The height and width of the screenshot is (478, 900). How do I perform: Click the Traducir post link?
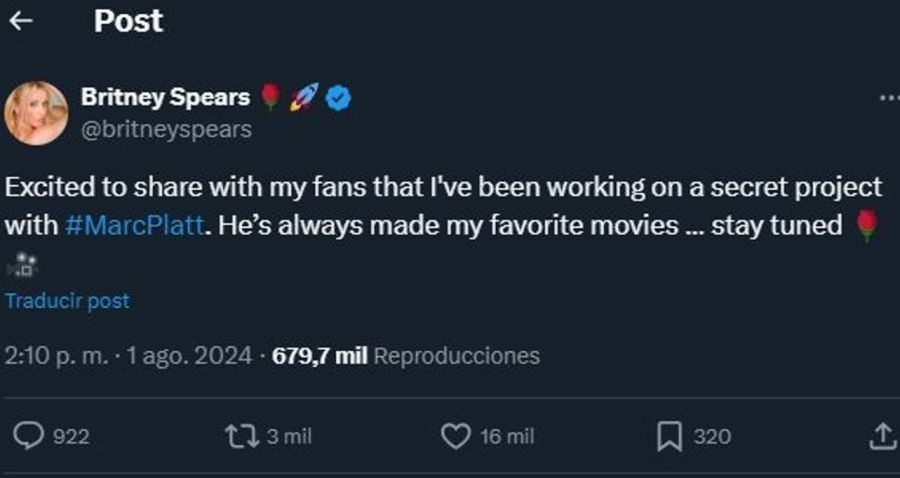67,300
